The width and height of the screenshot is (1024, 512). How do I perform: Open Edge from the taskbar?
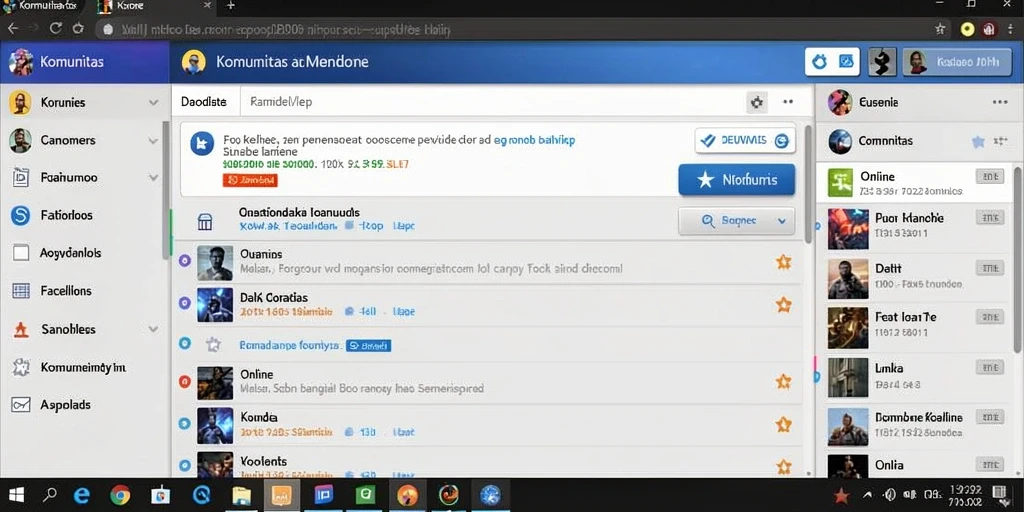(x=82, y=495)
